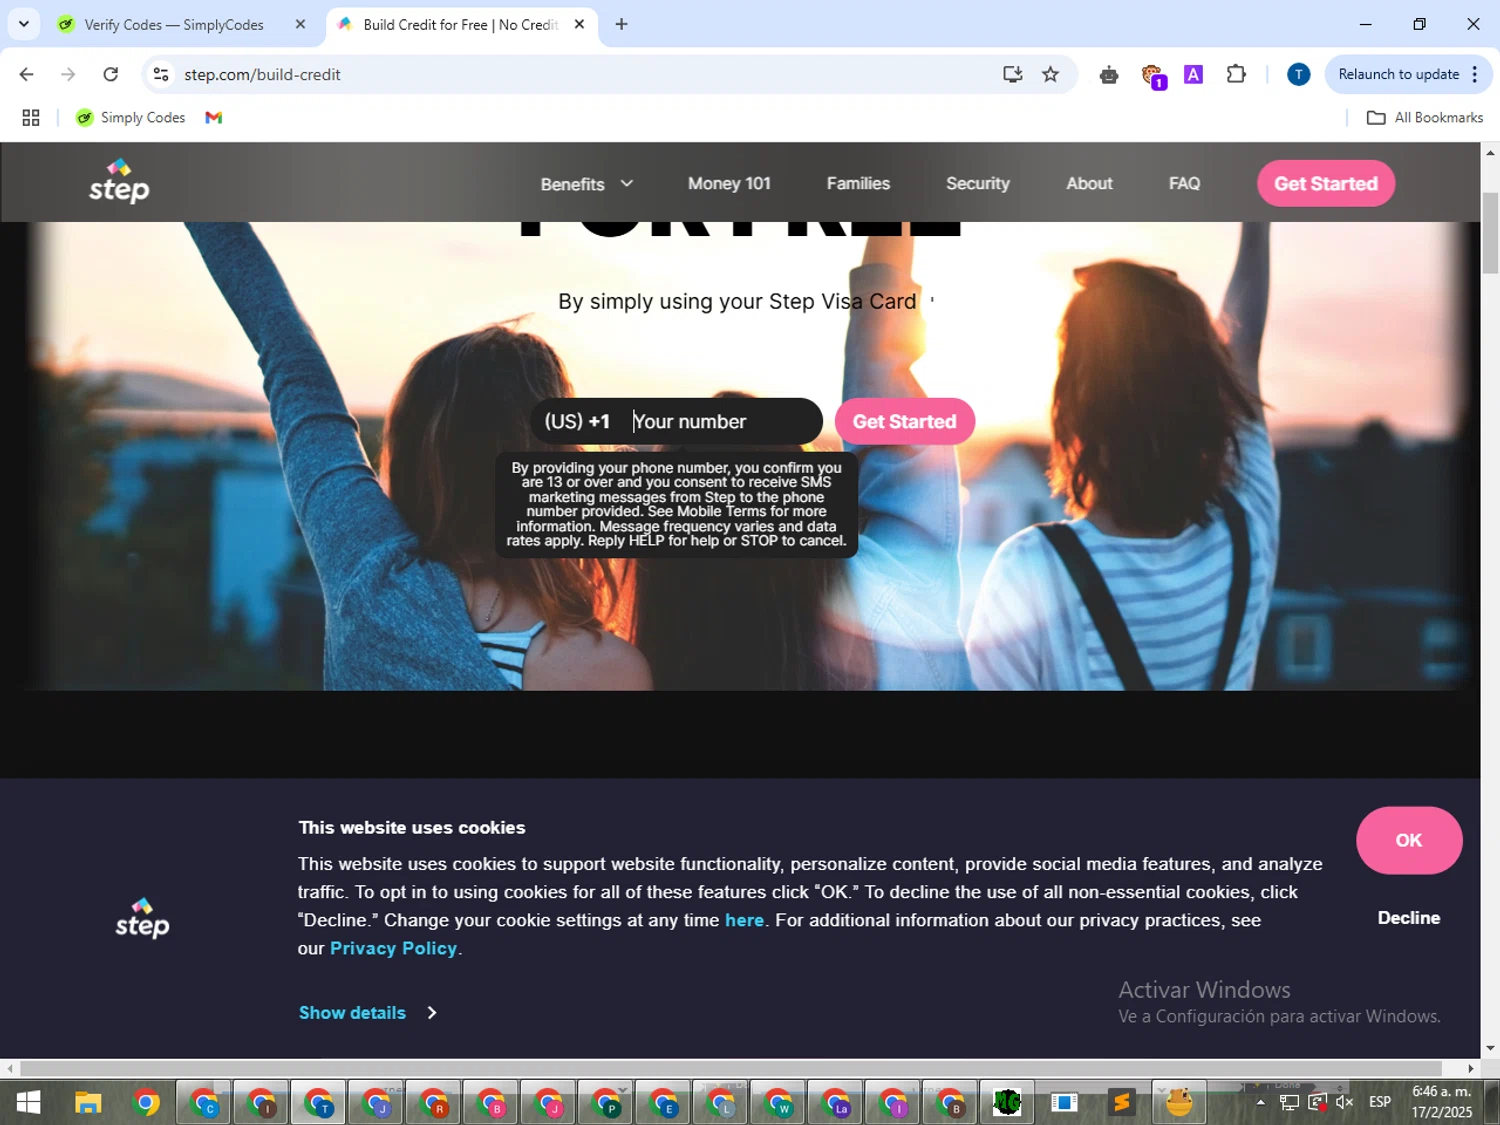The width and height of the screenshot is (1500, 1125).
Task: Go back to the previous page
Action: [27, 74]
